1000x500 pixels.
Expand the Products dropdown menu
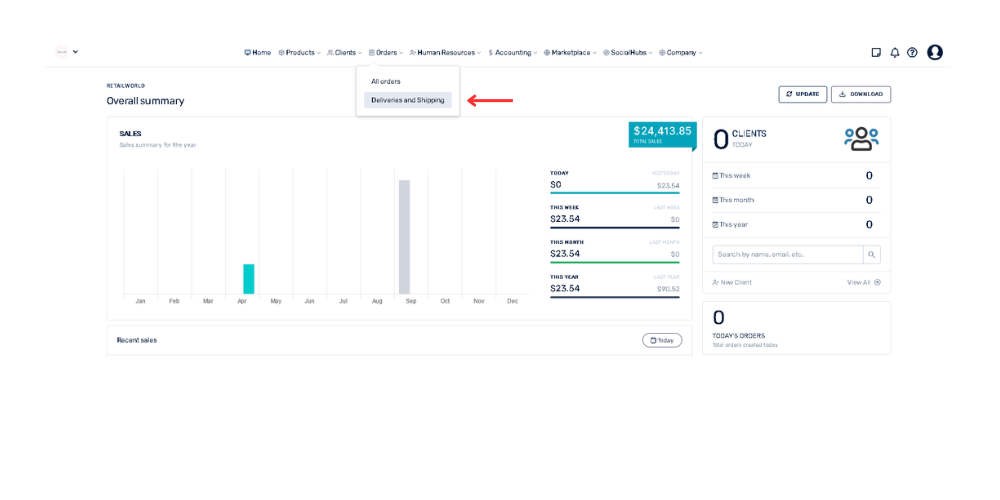pos(299,53)
